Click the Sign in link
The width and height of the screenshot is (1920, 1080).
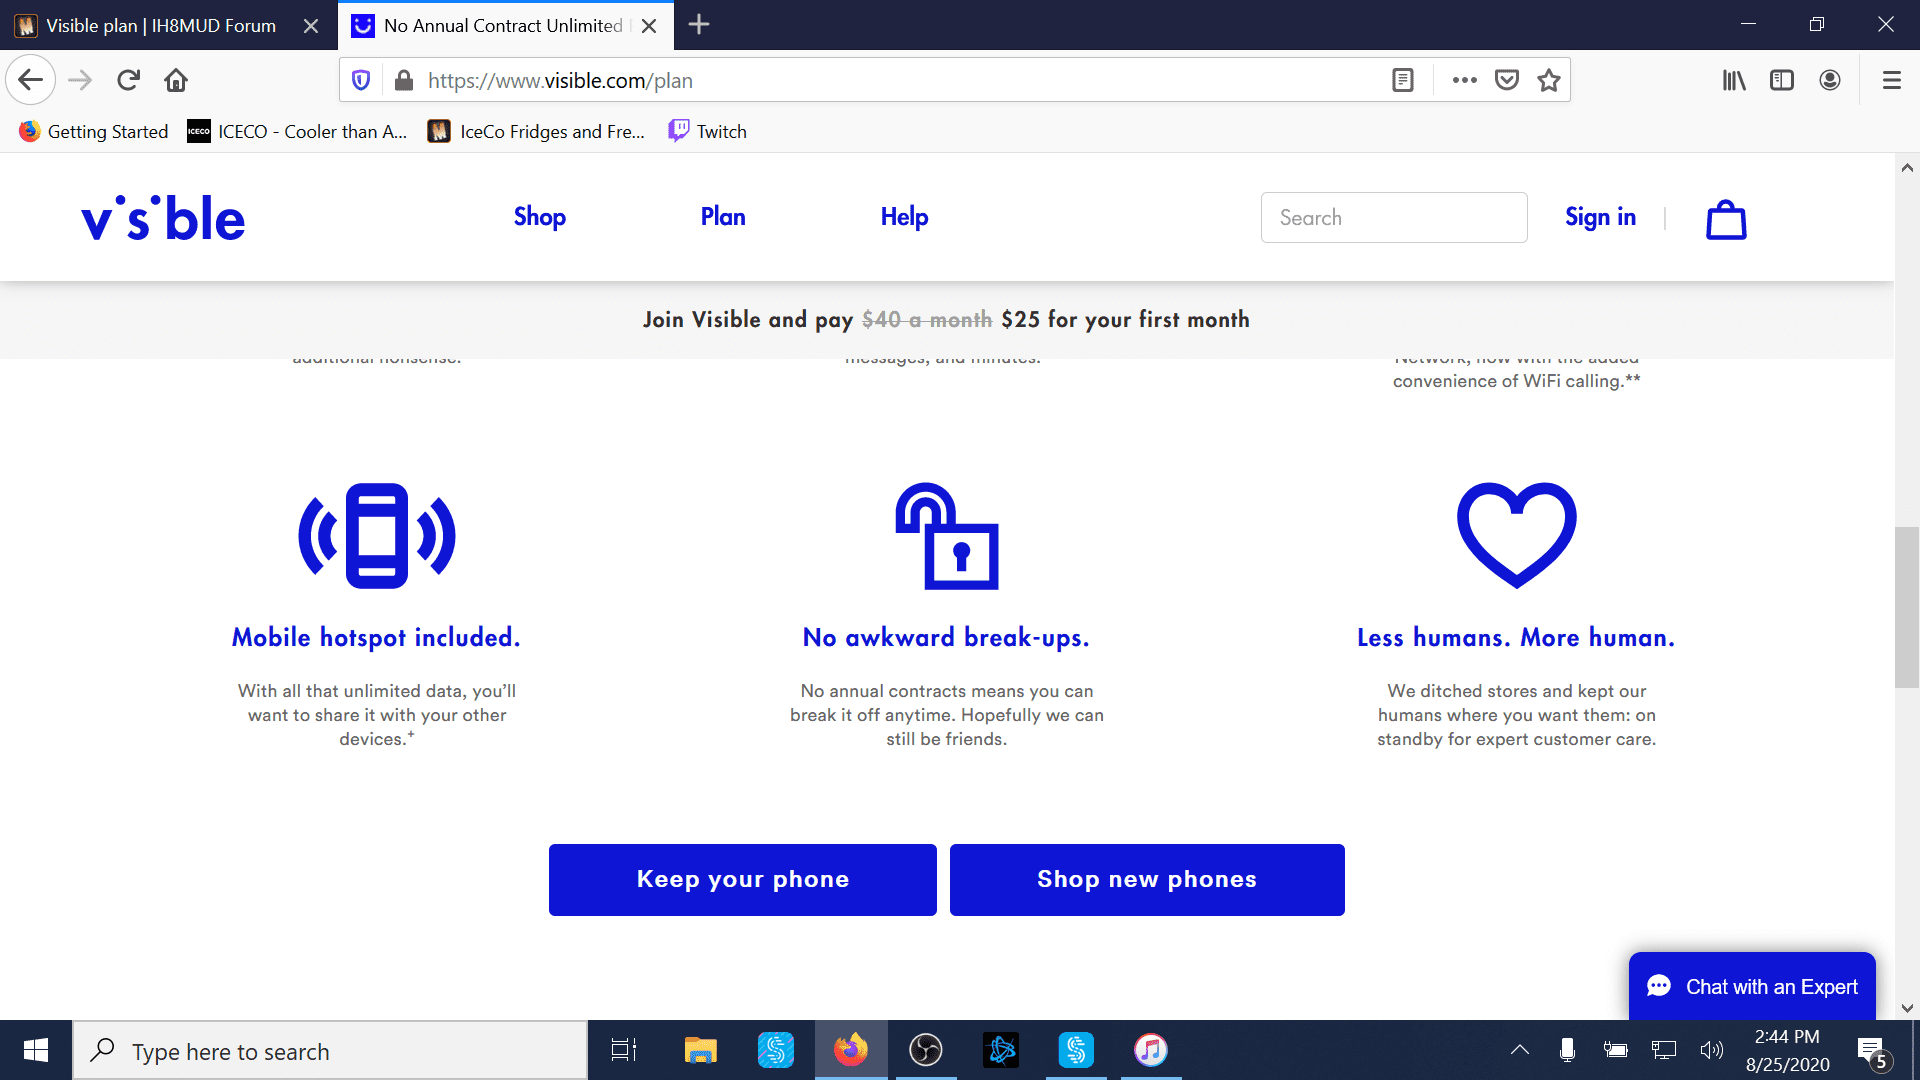click(1600, 217)
